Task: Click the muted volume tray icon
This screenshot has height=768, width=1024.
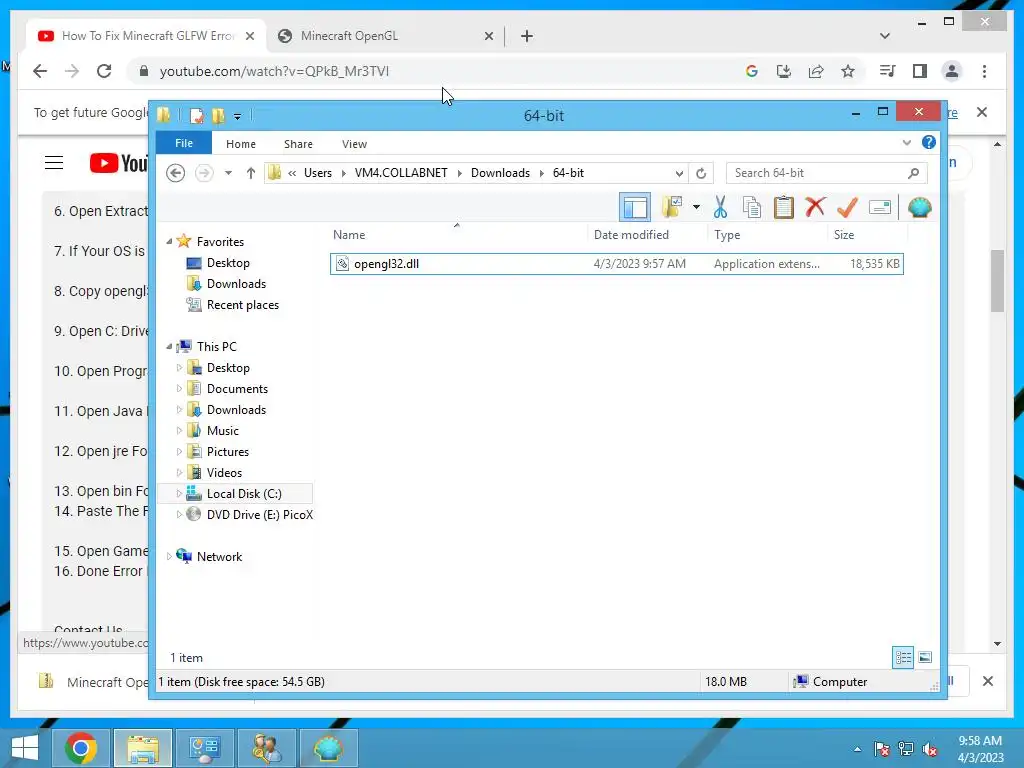Action: tap(930, 749)
